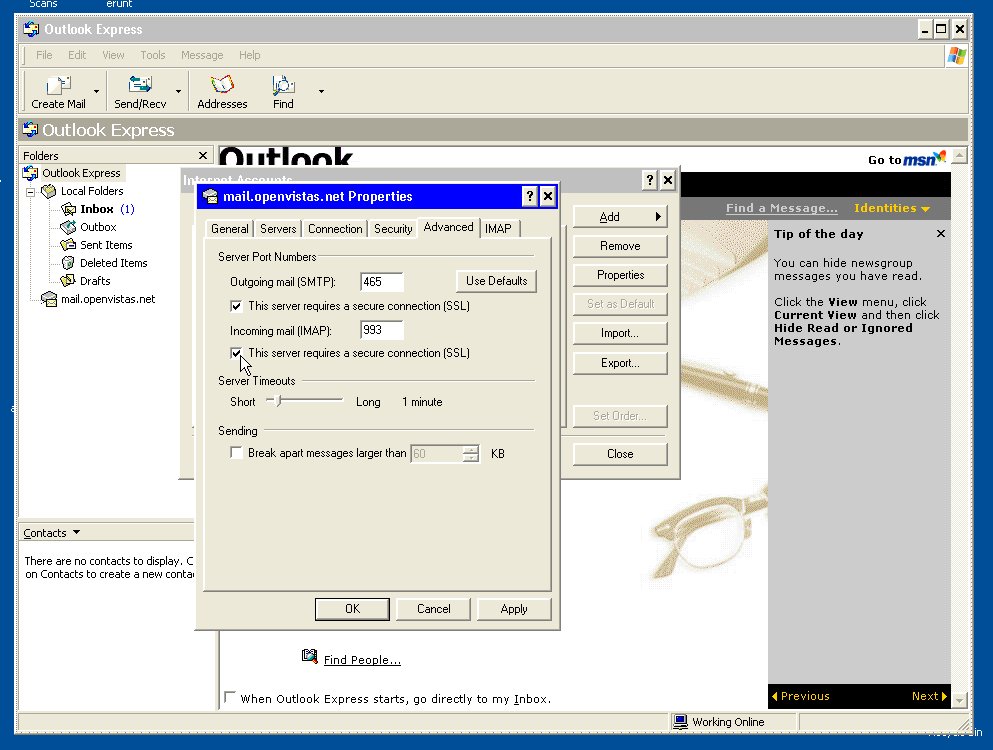
Task: Click the Find People icon
Action: tap(310, 656)
